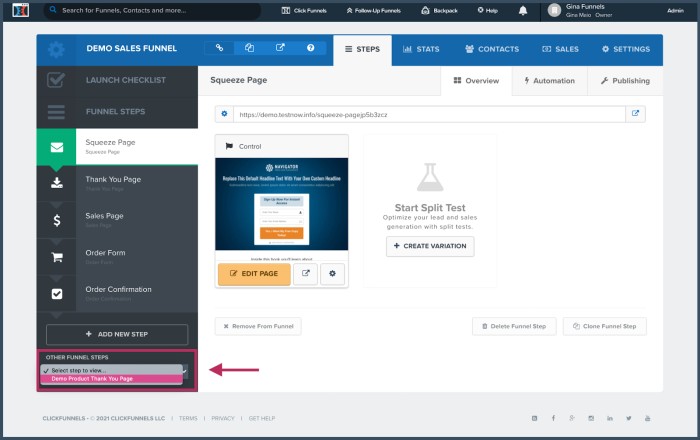Switch to the Contacts tab
The width and height of the screenshot is (700, 440).
pos(492,50)
